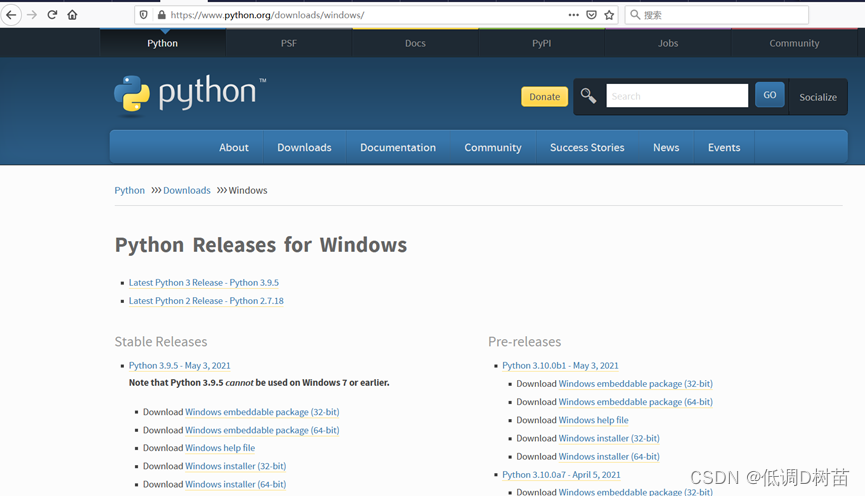Image resolution: width=865 pixels, height=496 pixels.
Task: Click the Windows breadcrumb text
Action: (x=248, y=190)
